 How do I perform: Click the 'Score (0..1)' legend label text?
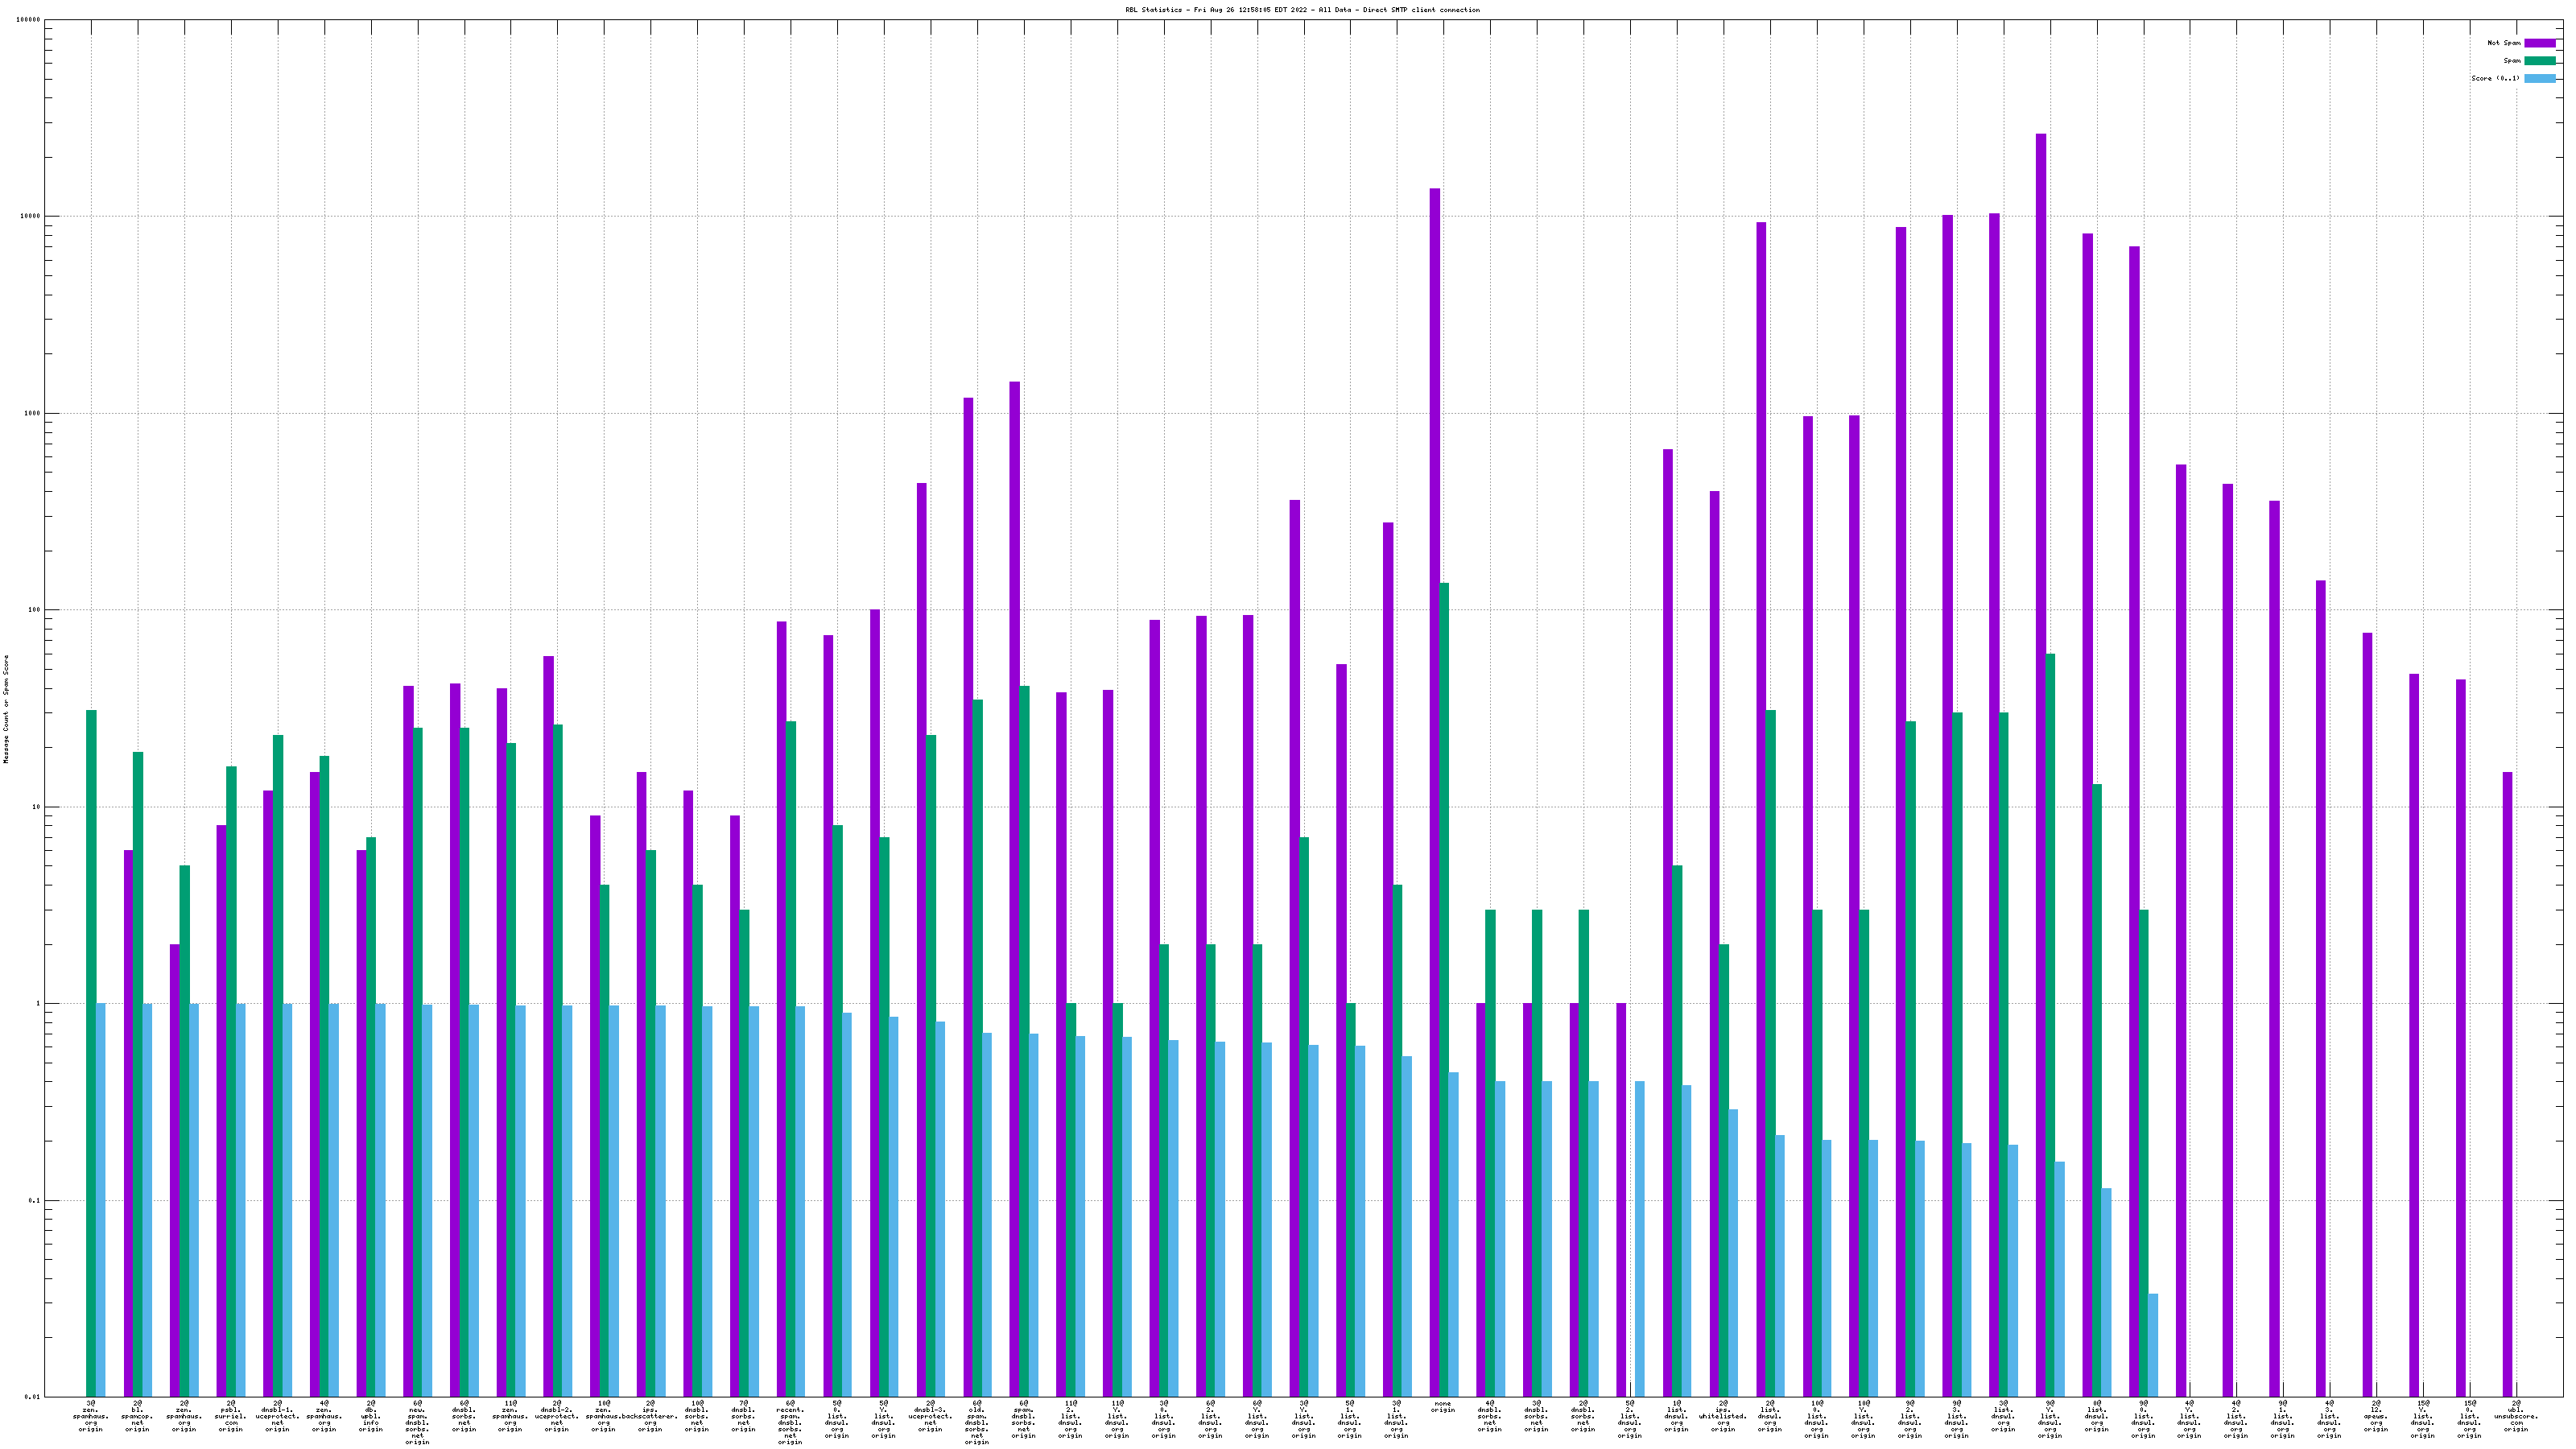click(2495, 78)
